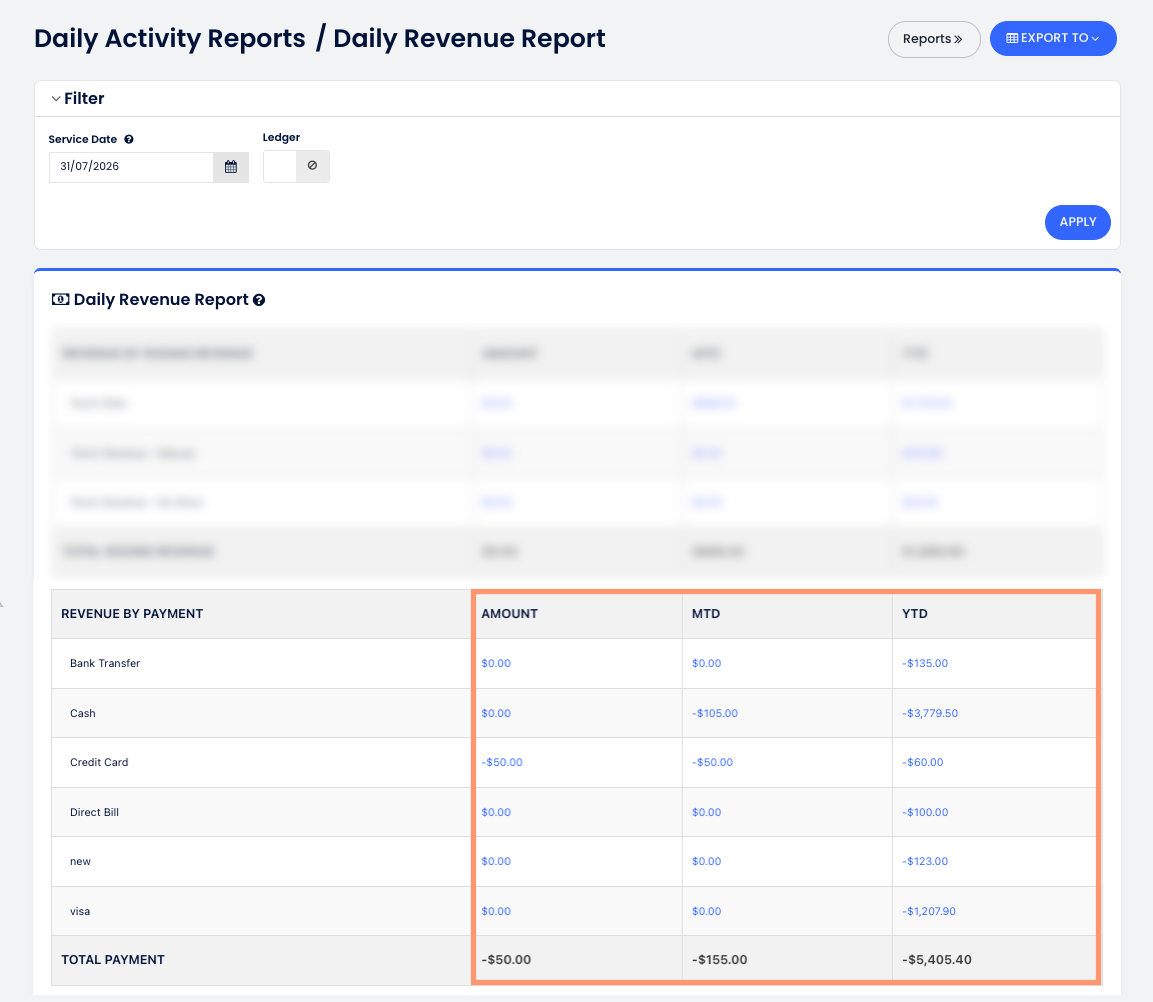
Task: Open the Service Date calendar picker icon
Action: point(231,167)
